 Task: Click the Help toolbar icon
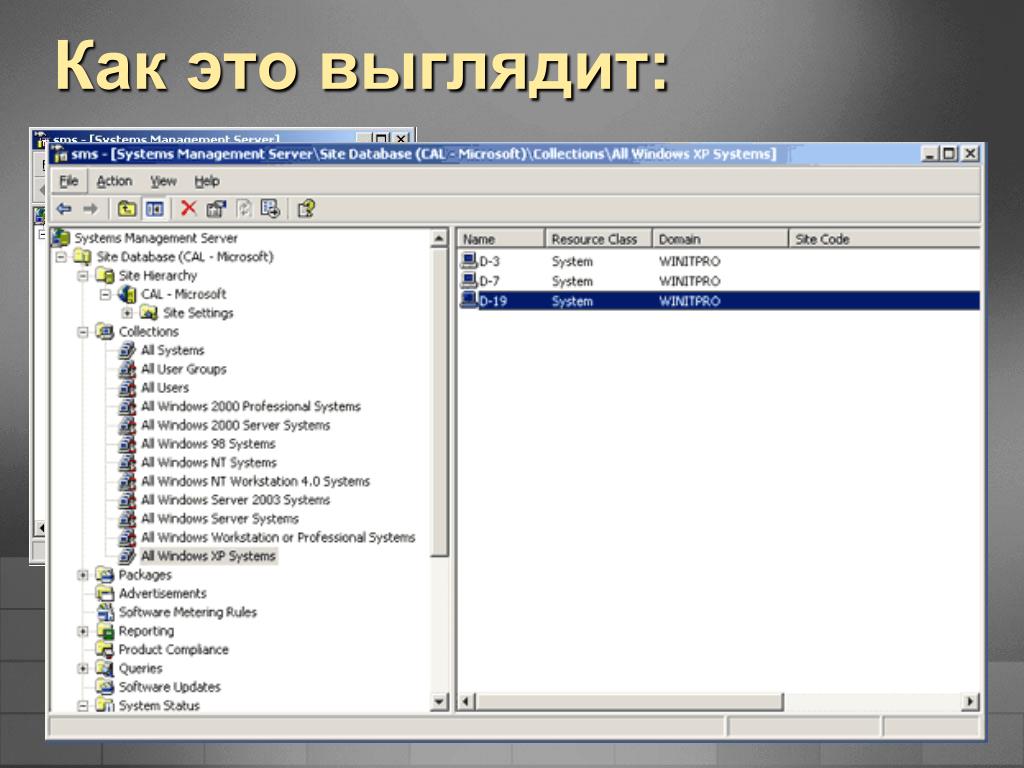coord(306,209)
